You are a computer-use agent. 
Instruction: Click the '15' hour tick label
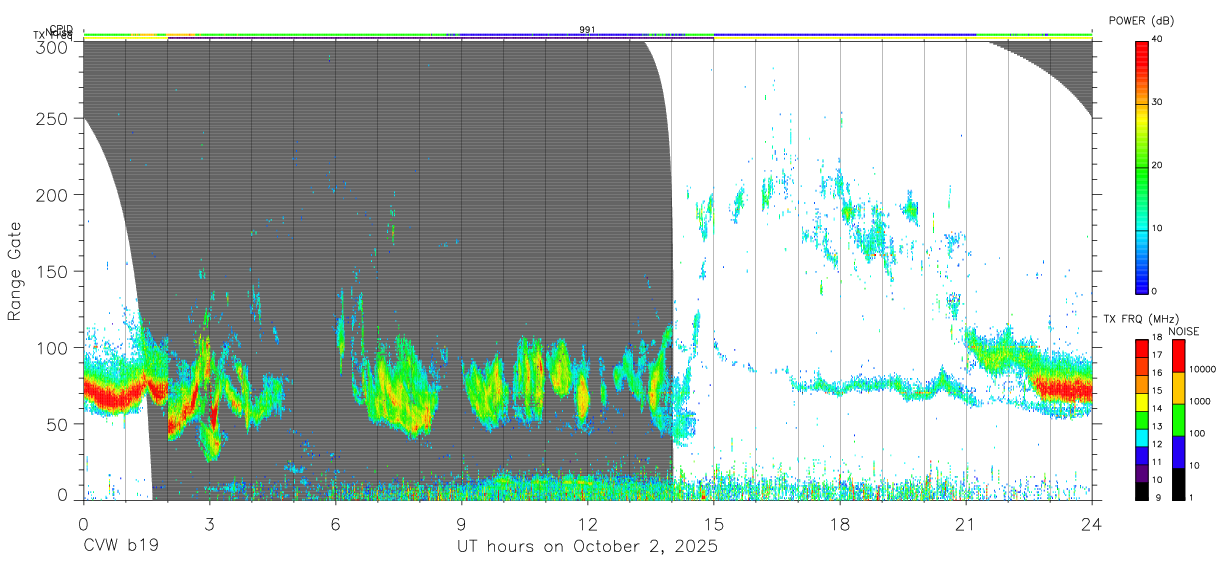tap(714, 523)
